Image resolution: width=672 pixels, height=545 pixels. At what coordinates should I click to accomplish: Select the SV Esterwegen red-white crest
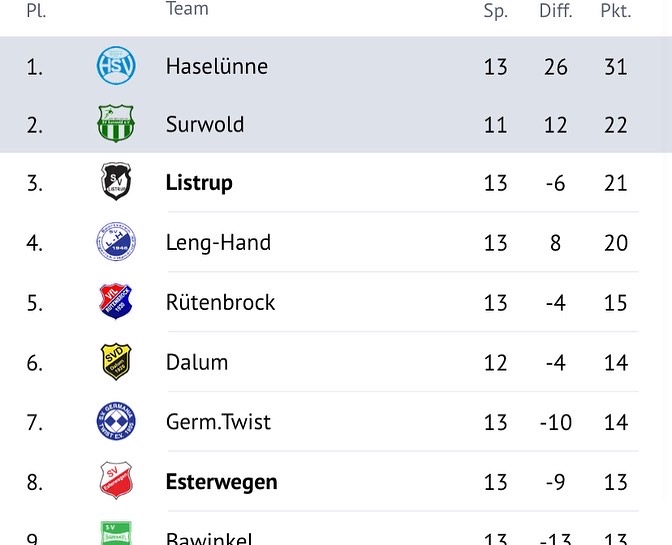[116, 480]
